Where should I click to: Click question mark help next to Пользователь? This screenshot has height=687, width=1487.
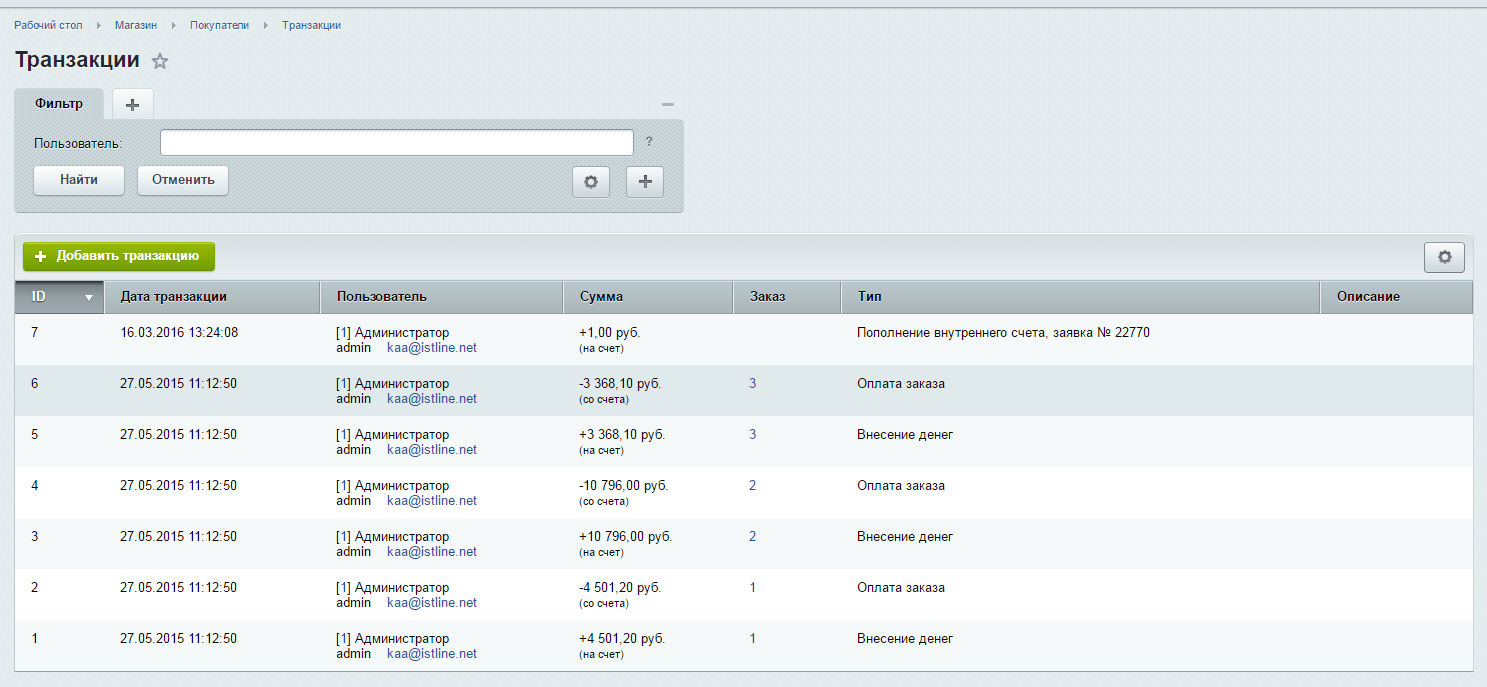(x=649, y=142)
